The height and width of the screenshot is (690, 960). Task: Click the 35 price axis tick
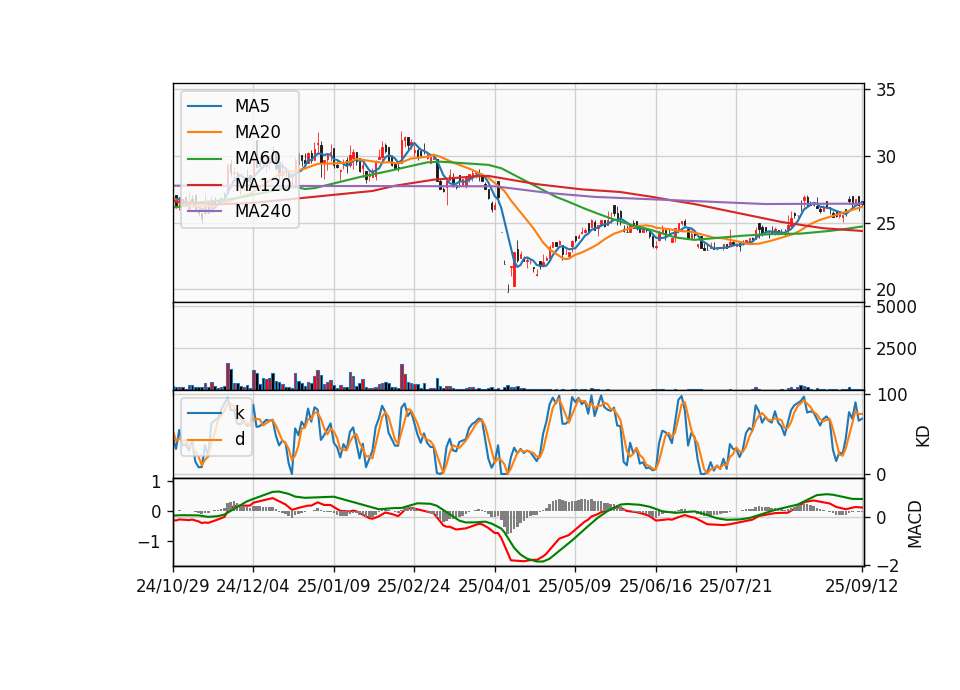(x=885, y=90)
